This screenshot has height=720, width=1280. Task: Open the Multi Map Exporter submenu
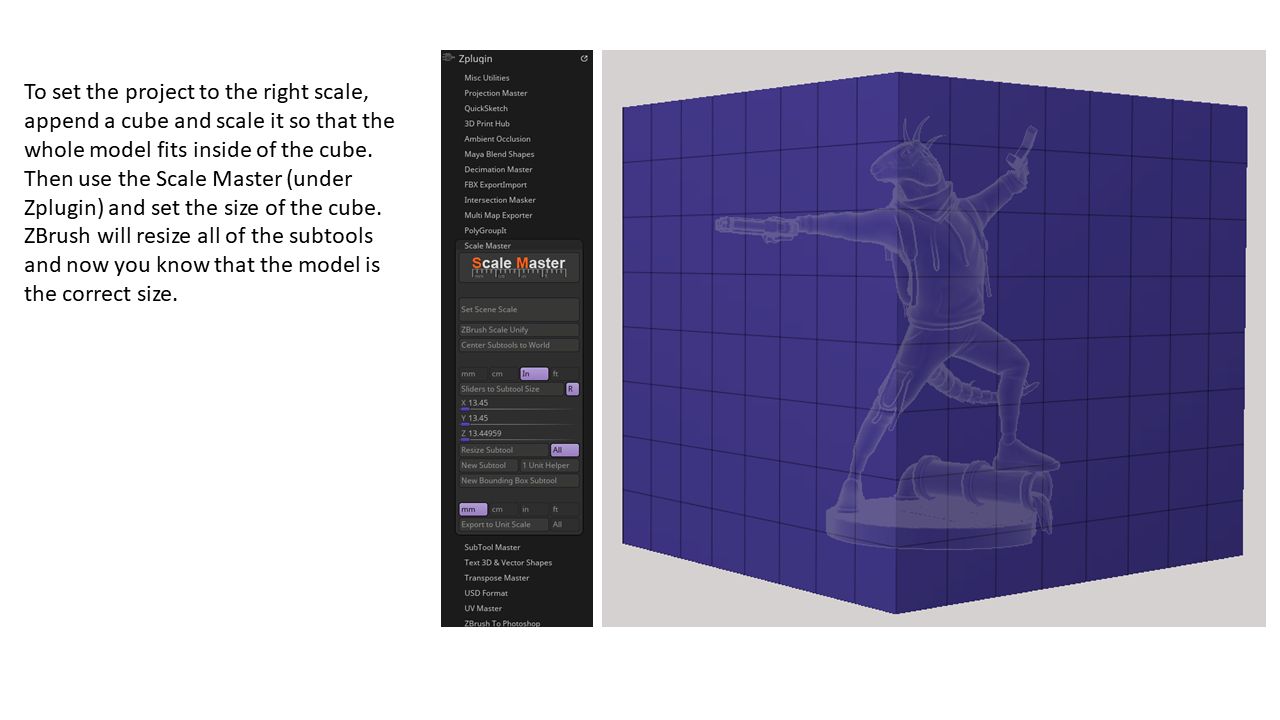498,215
